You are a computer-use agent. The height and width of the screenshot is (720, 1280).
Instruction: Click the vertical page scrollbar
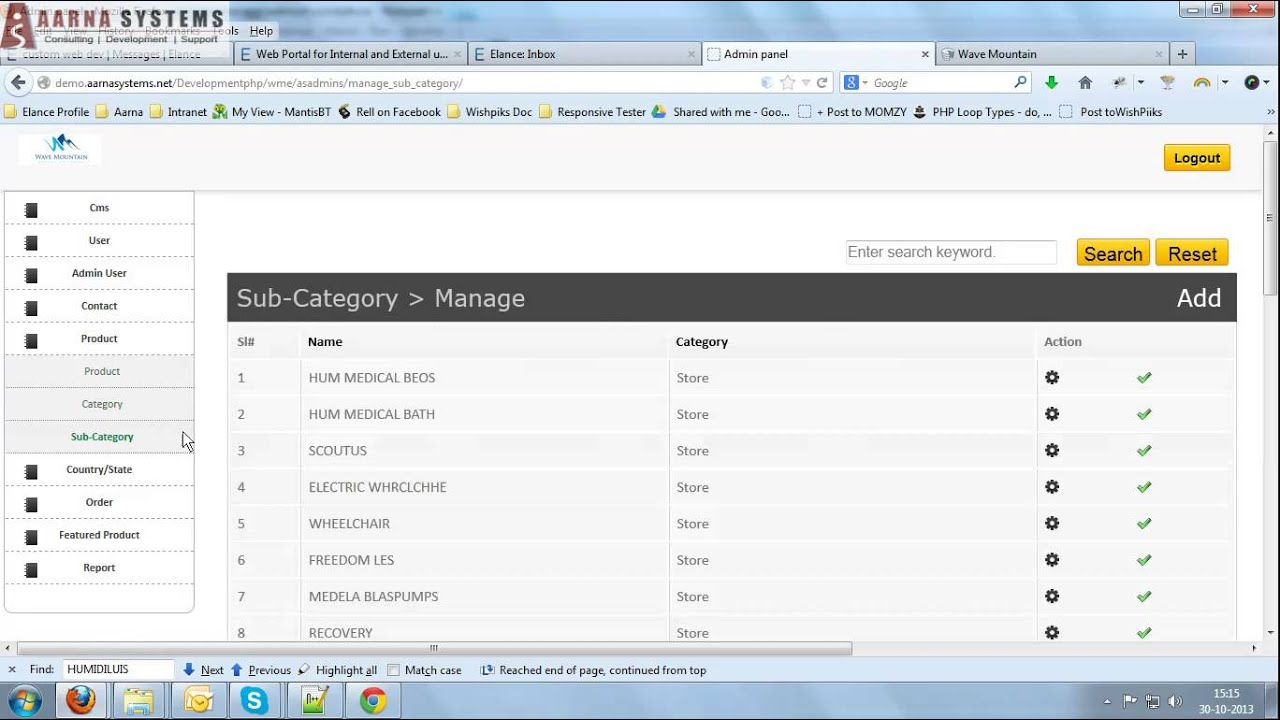1270,217
